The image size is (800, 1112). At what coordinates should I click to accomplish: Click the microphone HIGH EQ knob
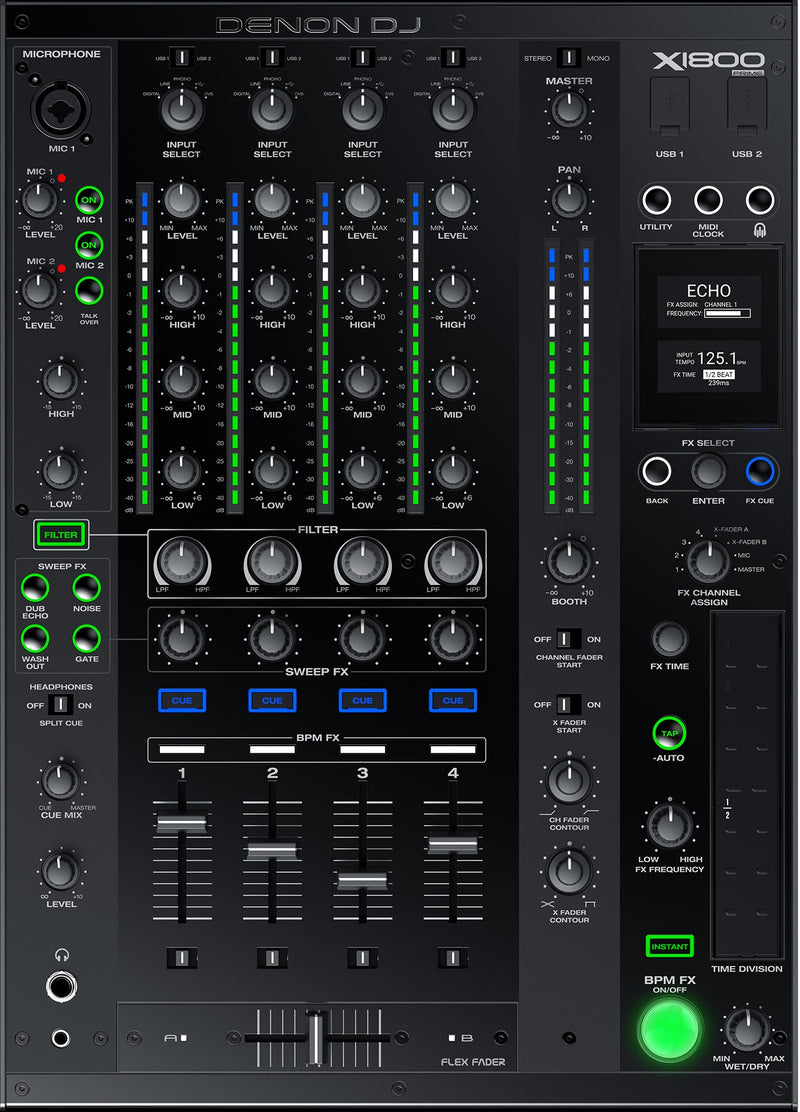[61, 381]
